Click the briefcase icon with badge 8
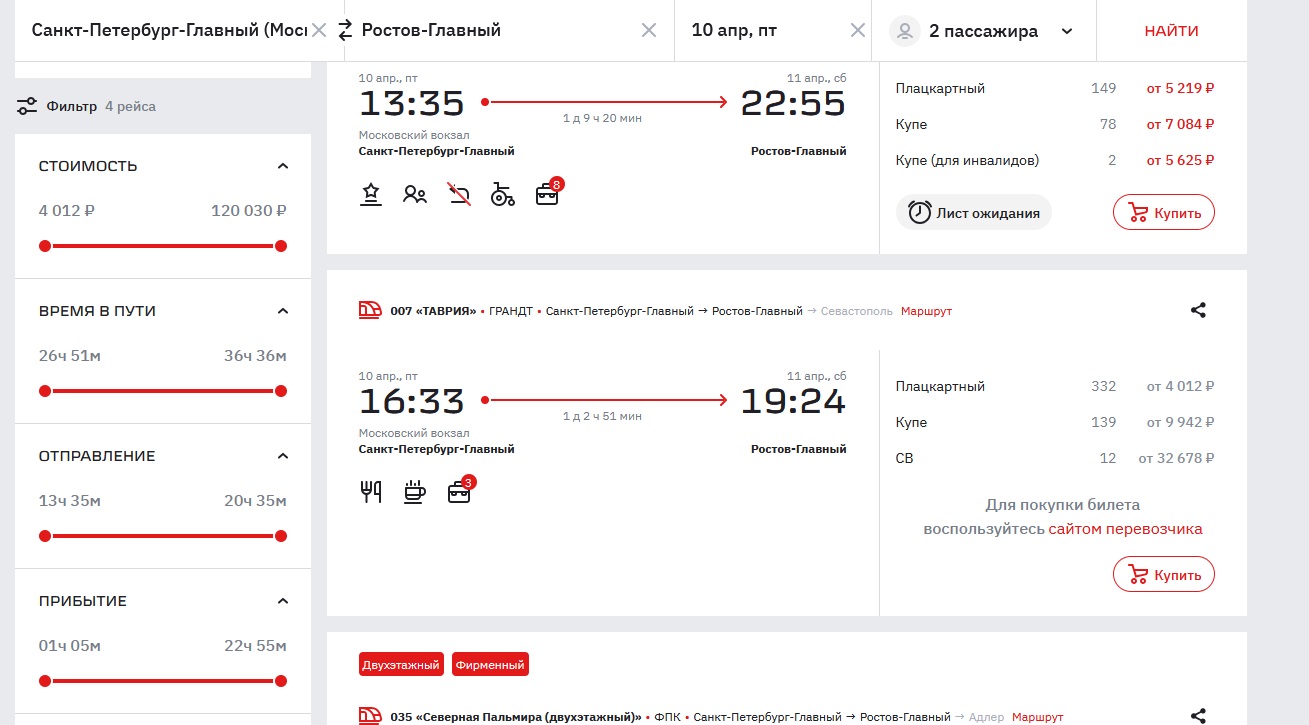 pos(547,194)
